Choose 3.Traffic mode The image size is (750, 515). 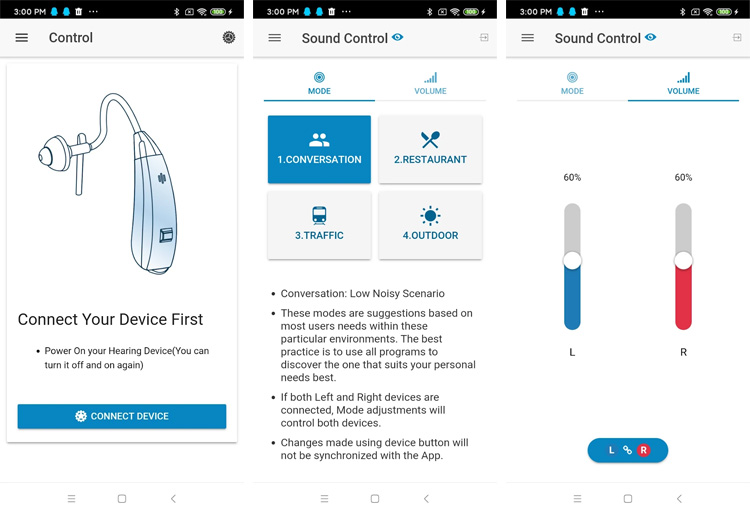pos(319,225)
